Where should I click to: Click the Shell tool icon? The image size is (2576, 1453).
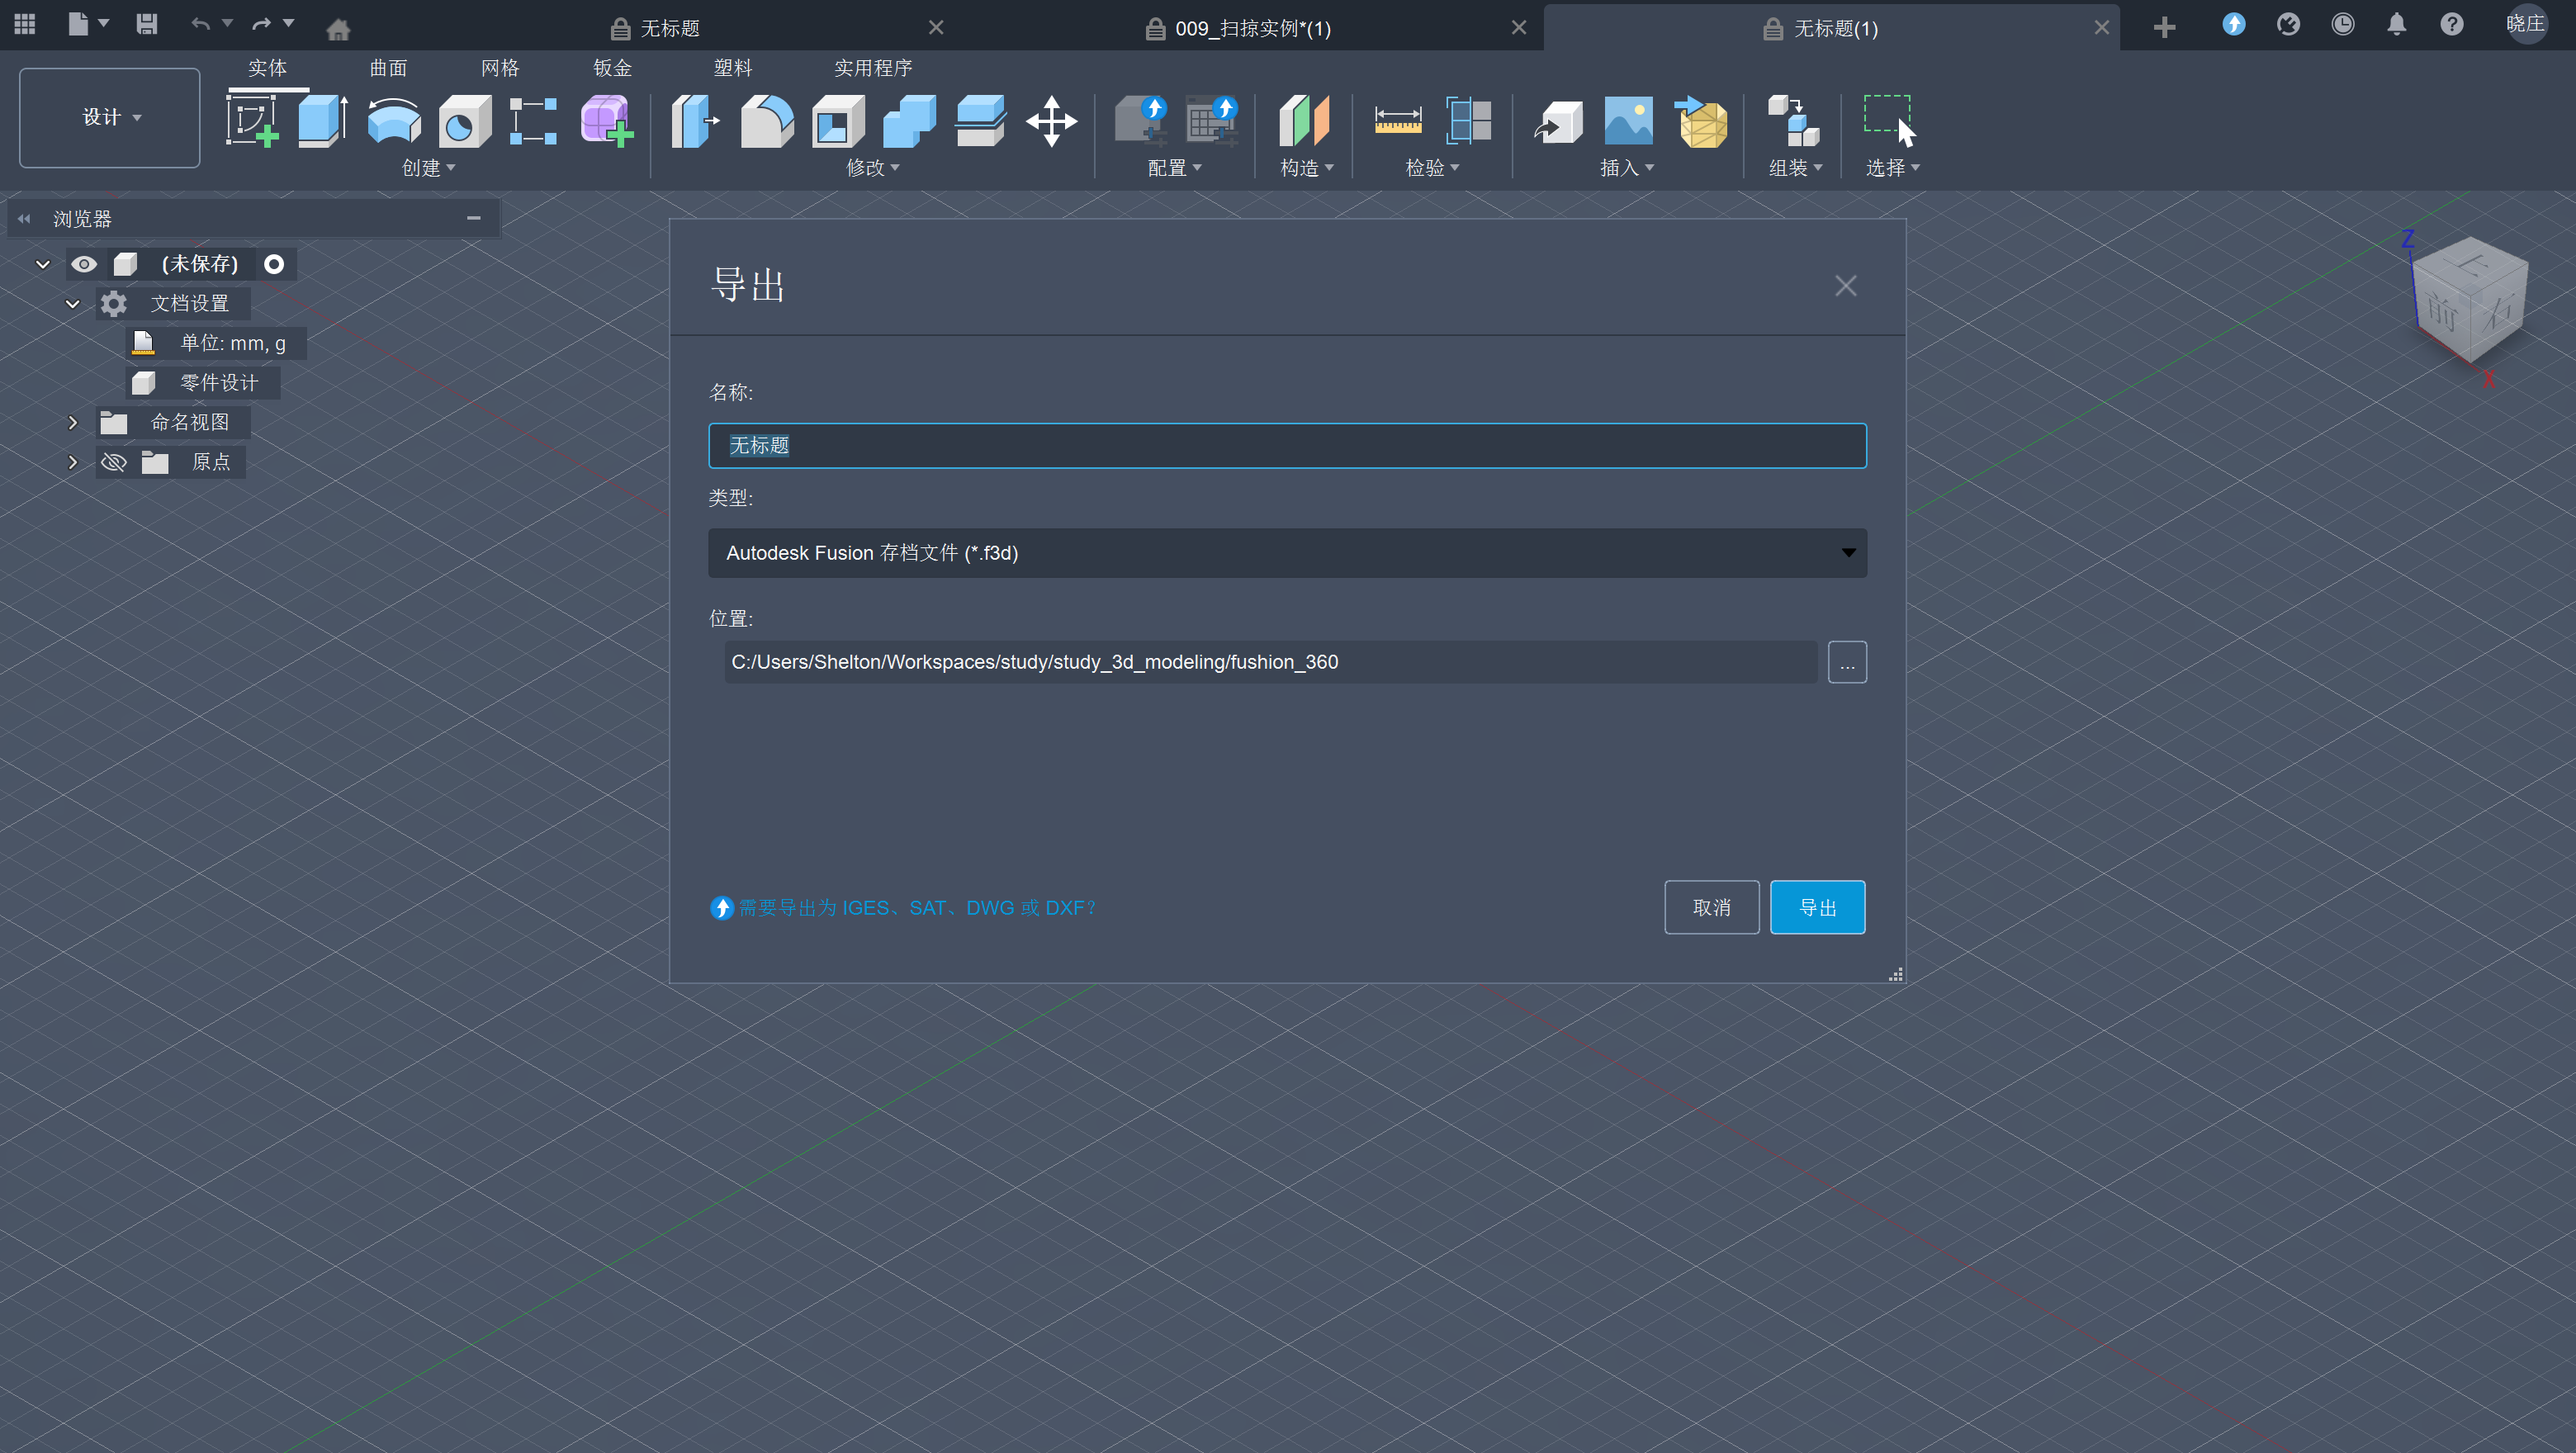tap(838, 122)
